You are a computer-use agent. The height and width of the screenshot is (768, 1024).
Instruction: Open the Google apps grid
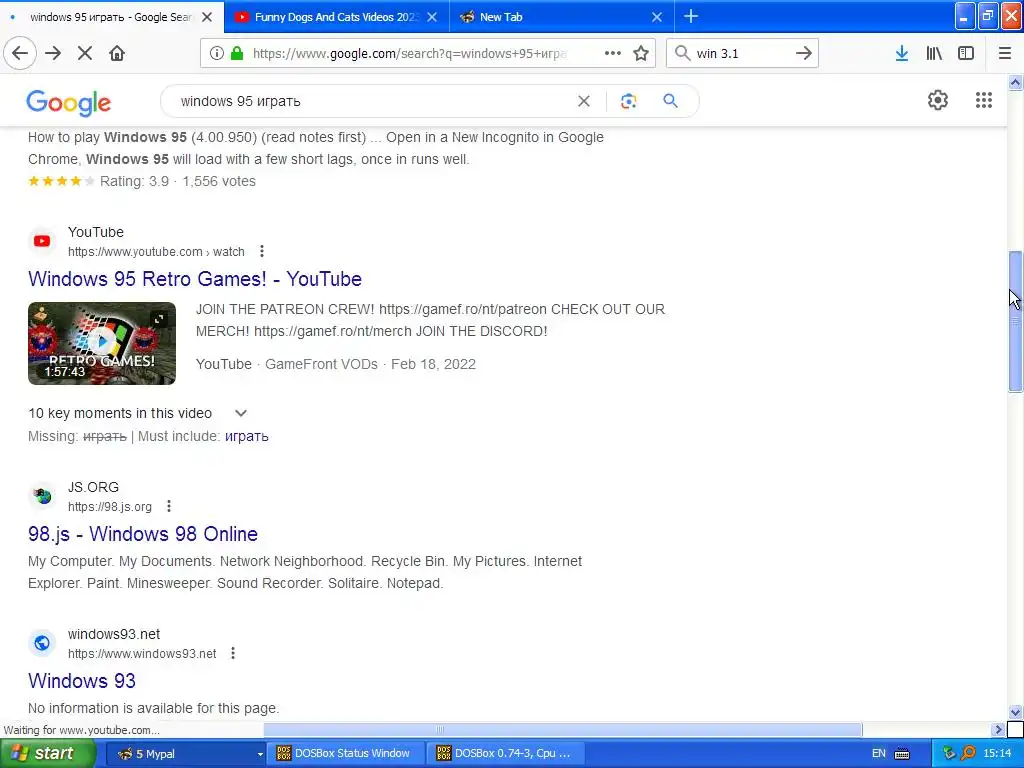984,100
